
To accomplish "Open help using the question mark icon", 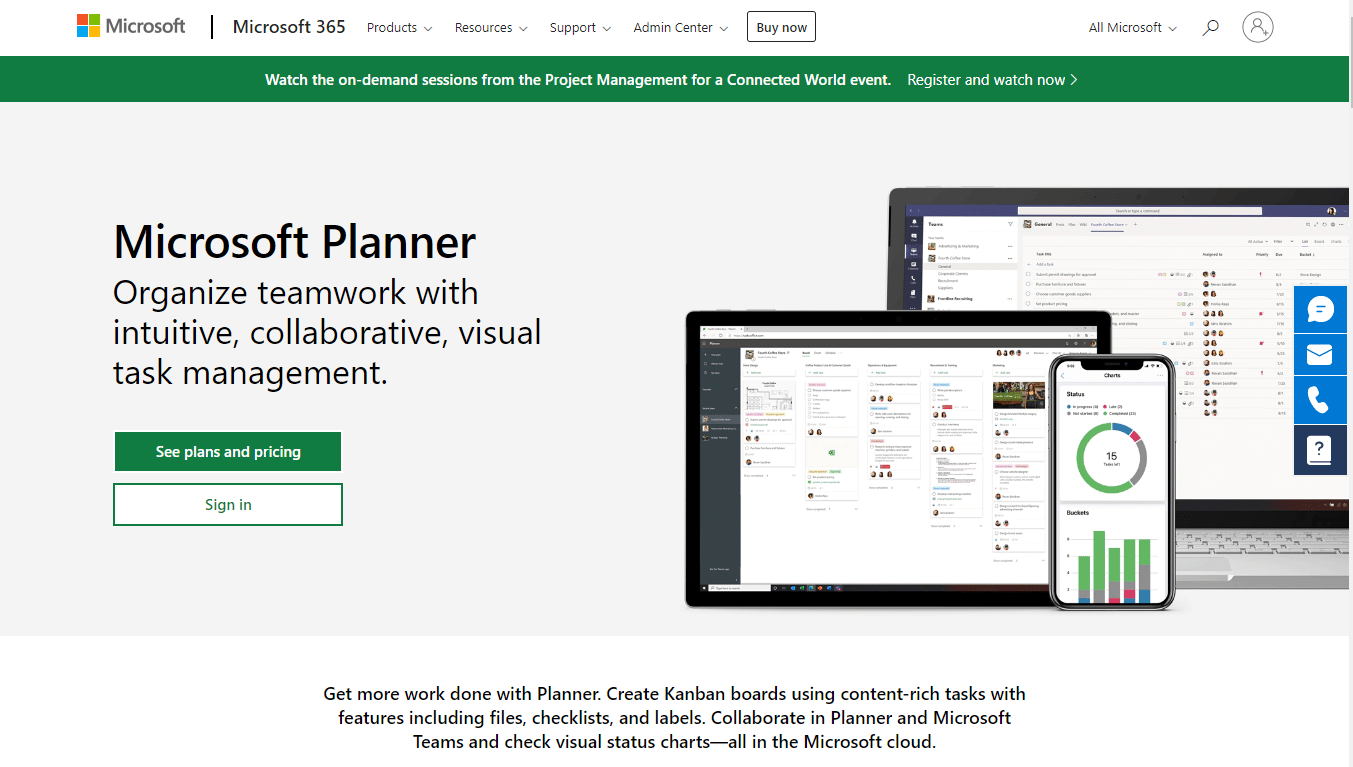I will (x=1320, y=450).
